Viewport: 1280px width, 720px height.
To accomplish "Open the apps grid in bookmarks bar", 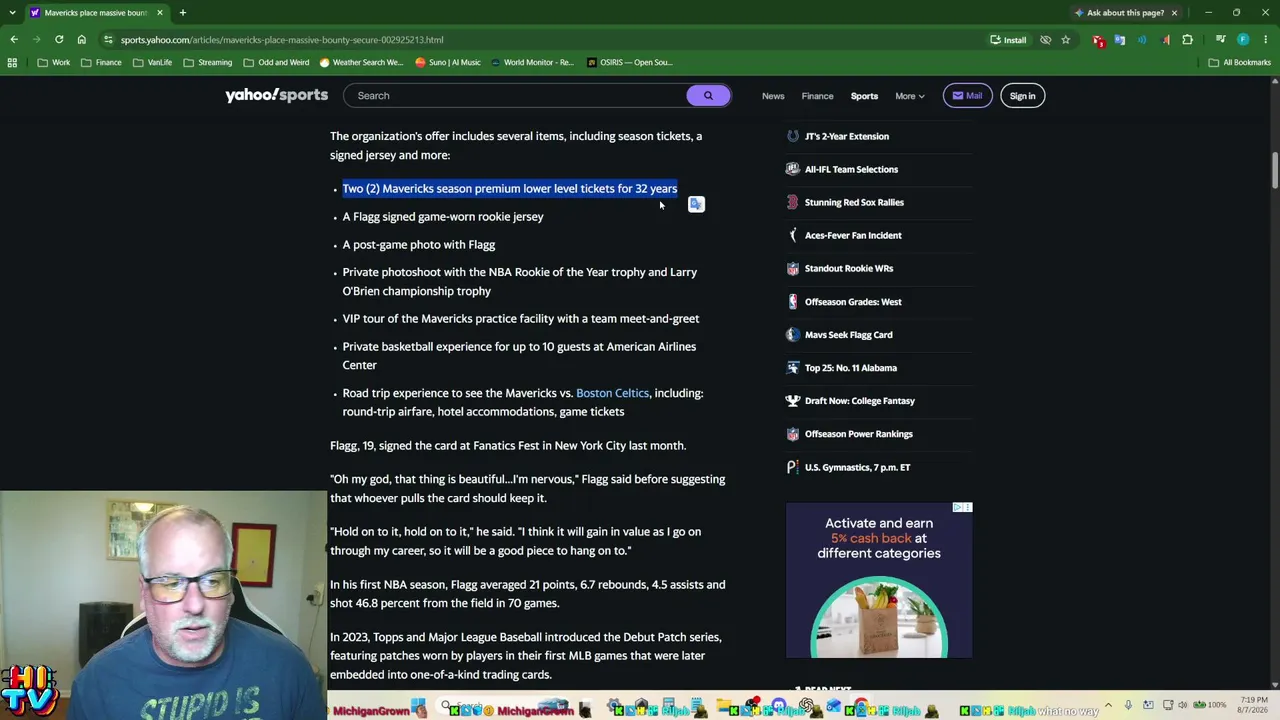I will (x=12, y=62).
